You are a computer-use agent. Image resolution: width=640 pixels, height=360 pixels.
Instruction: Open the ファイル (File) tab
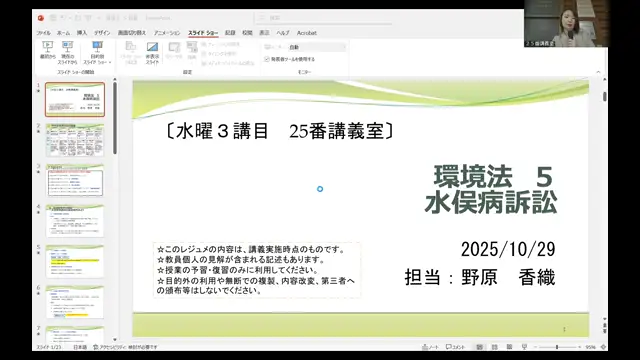(x=43, y=33)
